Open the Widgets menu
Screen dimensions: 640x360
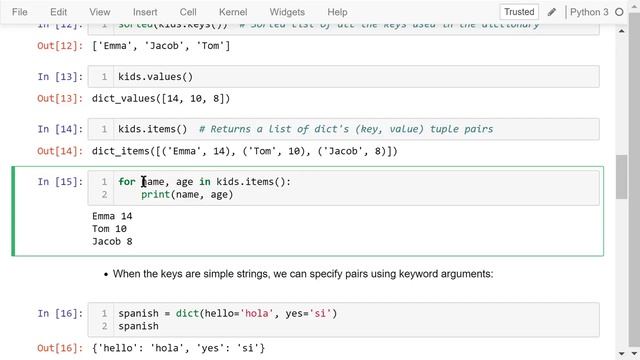[x=287, y=12]
